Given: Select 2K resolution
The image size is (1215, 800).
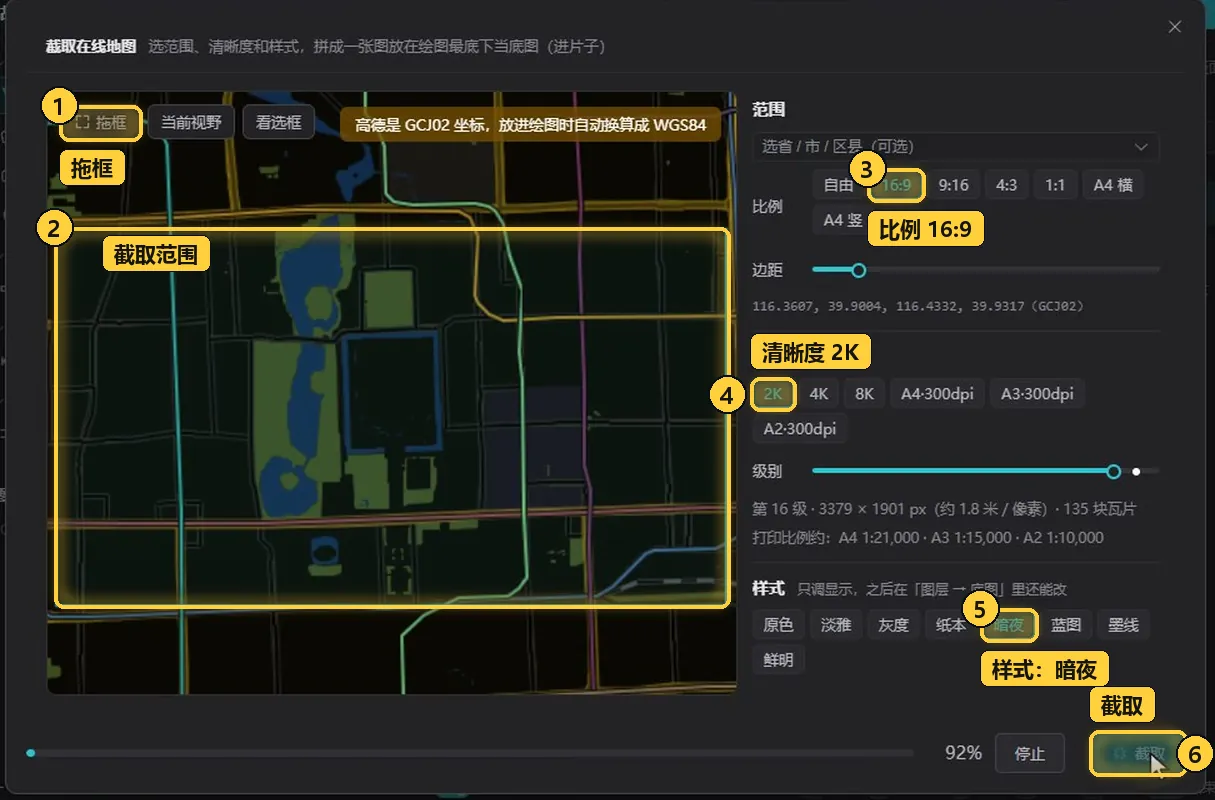Looking at the screenshot, I should (773, 394).
